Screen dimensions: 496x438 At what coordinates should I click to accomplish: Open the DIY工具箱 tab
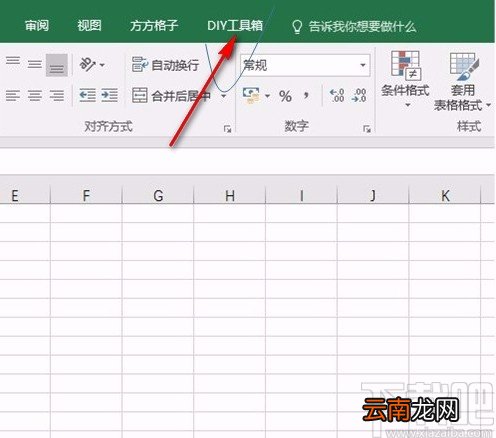click(235, 26)
